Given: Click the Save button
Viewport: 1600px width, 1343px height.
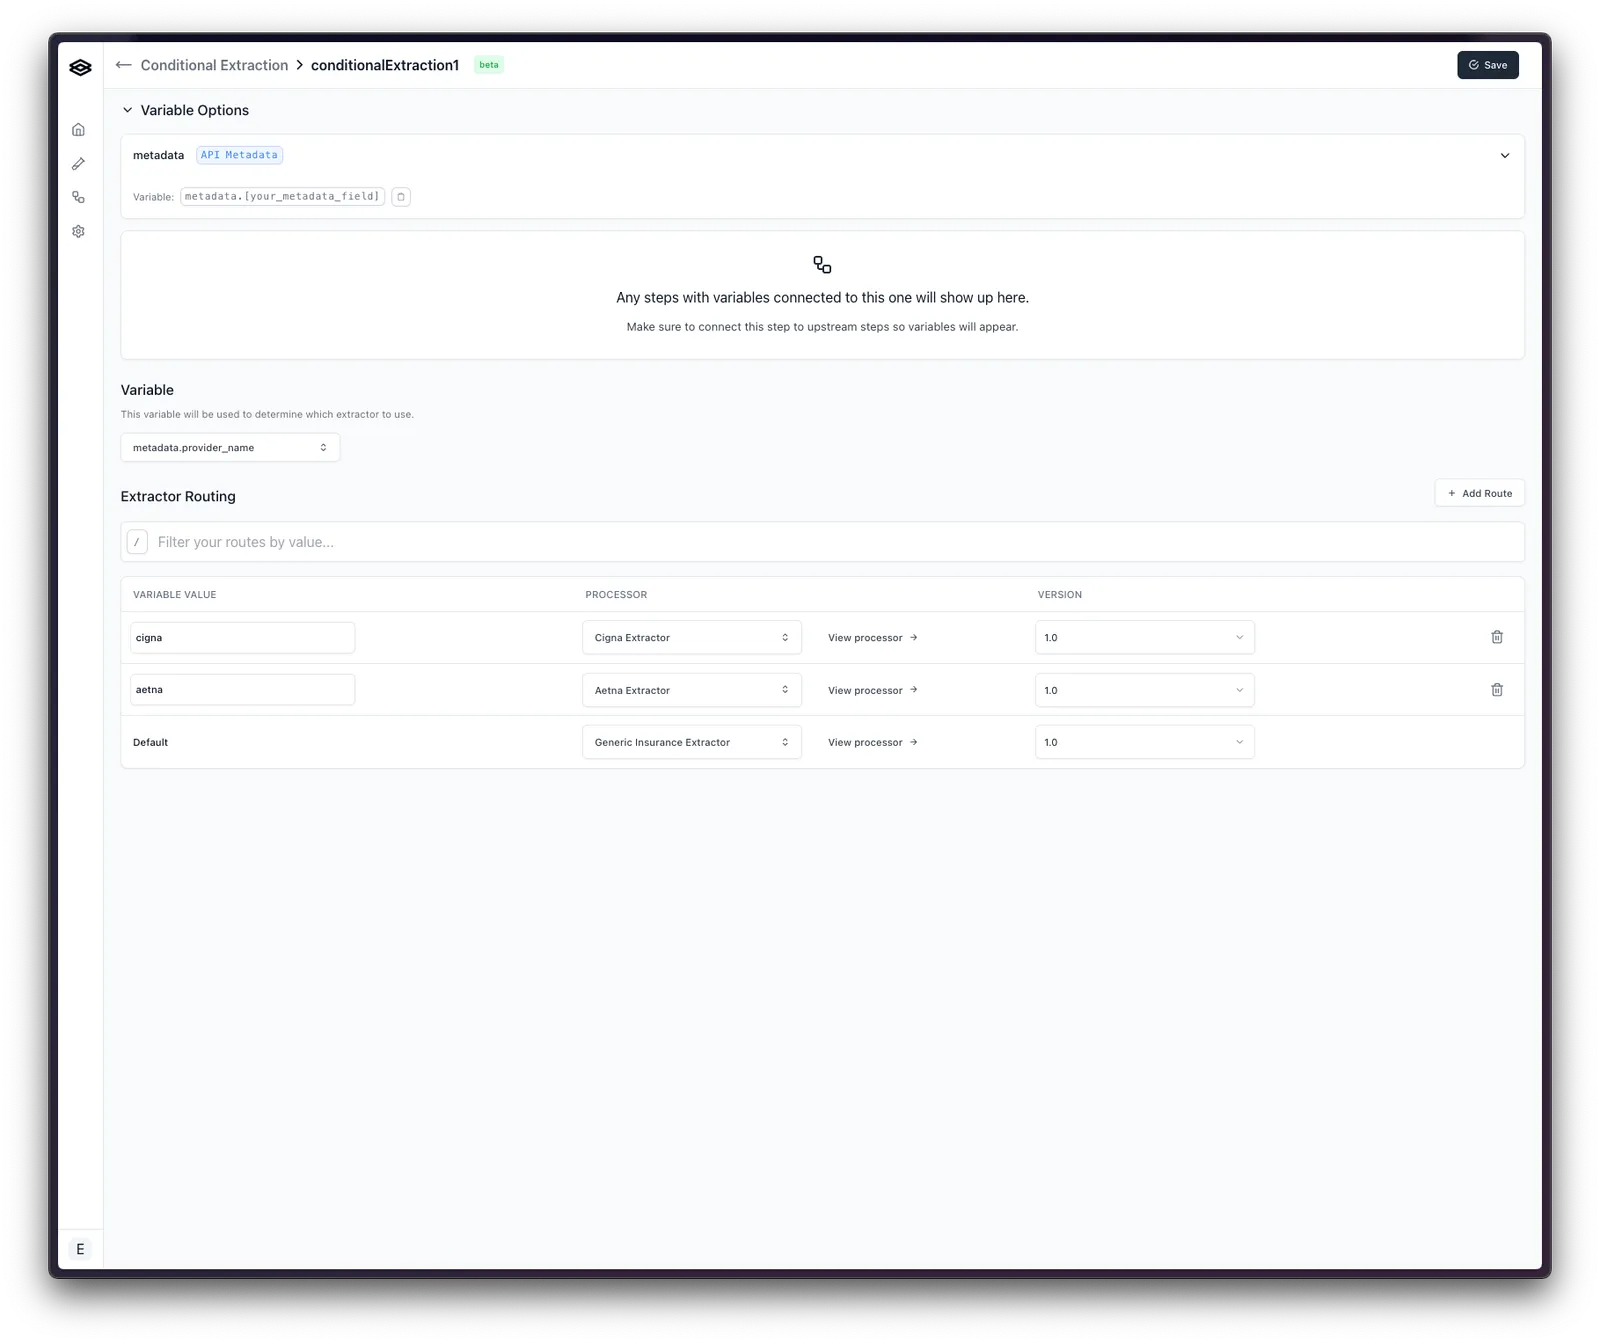Looking at the screenshot, I should click(1487, 65).
